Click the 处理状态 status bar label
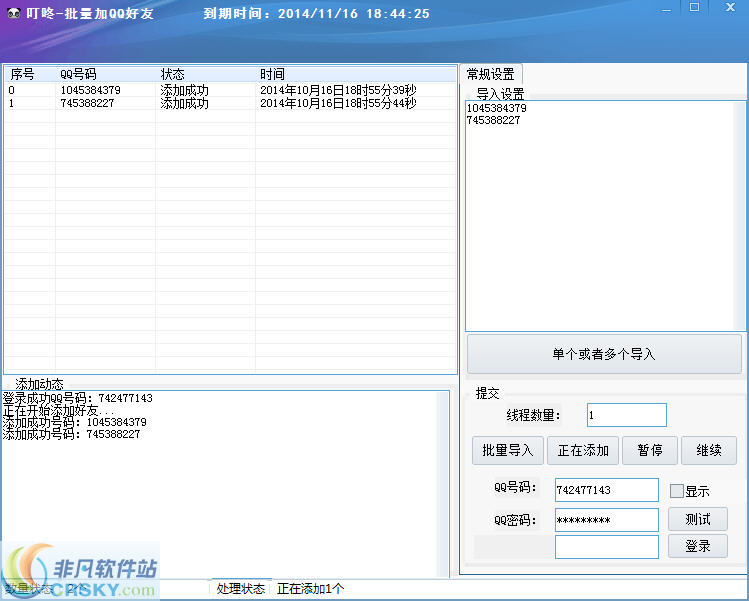 [240, 589]
